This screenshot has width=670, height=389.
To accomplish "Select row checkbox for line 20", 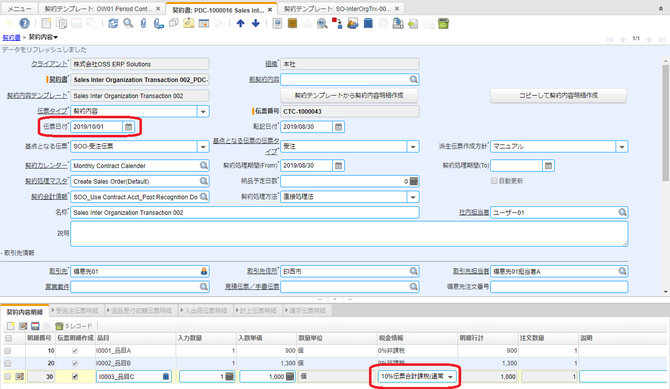I will [8, 363].
